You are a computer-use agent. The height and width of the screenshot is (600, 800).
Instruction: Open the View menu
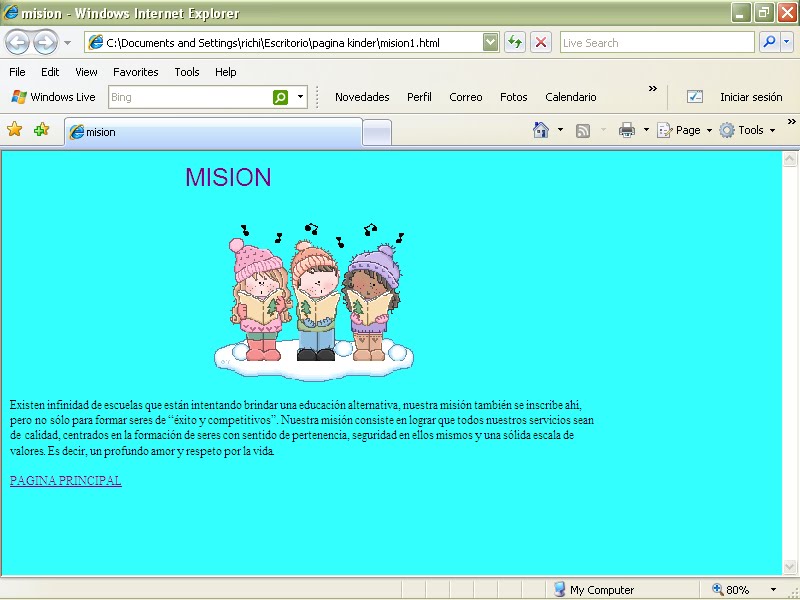[86, 72]
